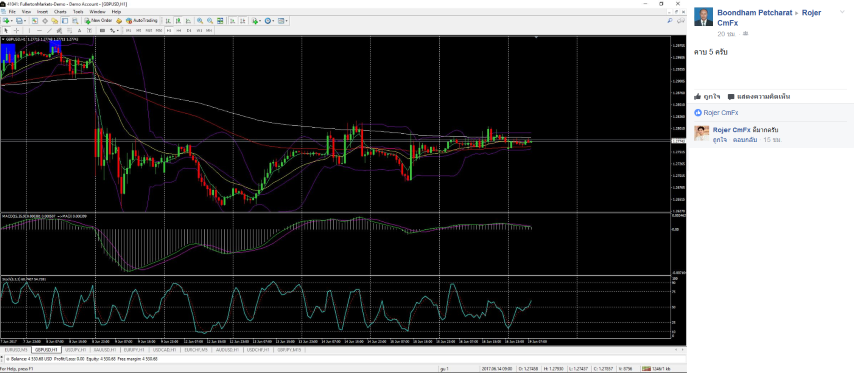Click the New Order toolbar button
Screen dimensions: 854x373
[x=99, y=21]
